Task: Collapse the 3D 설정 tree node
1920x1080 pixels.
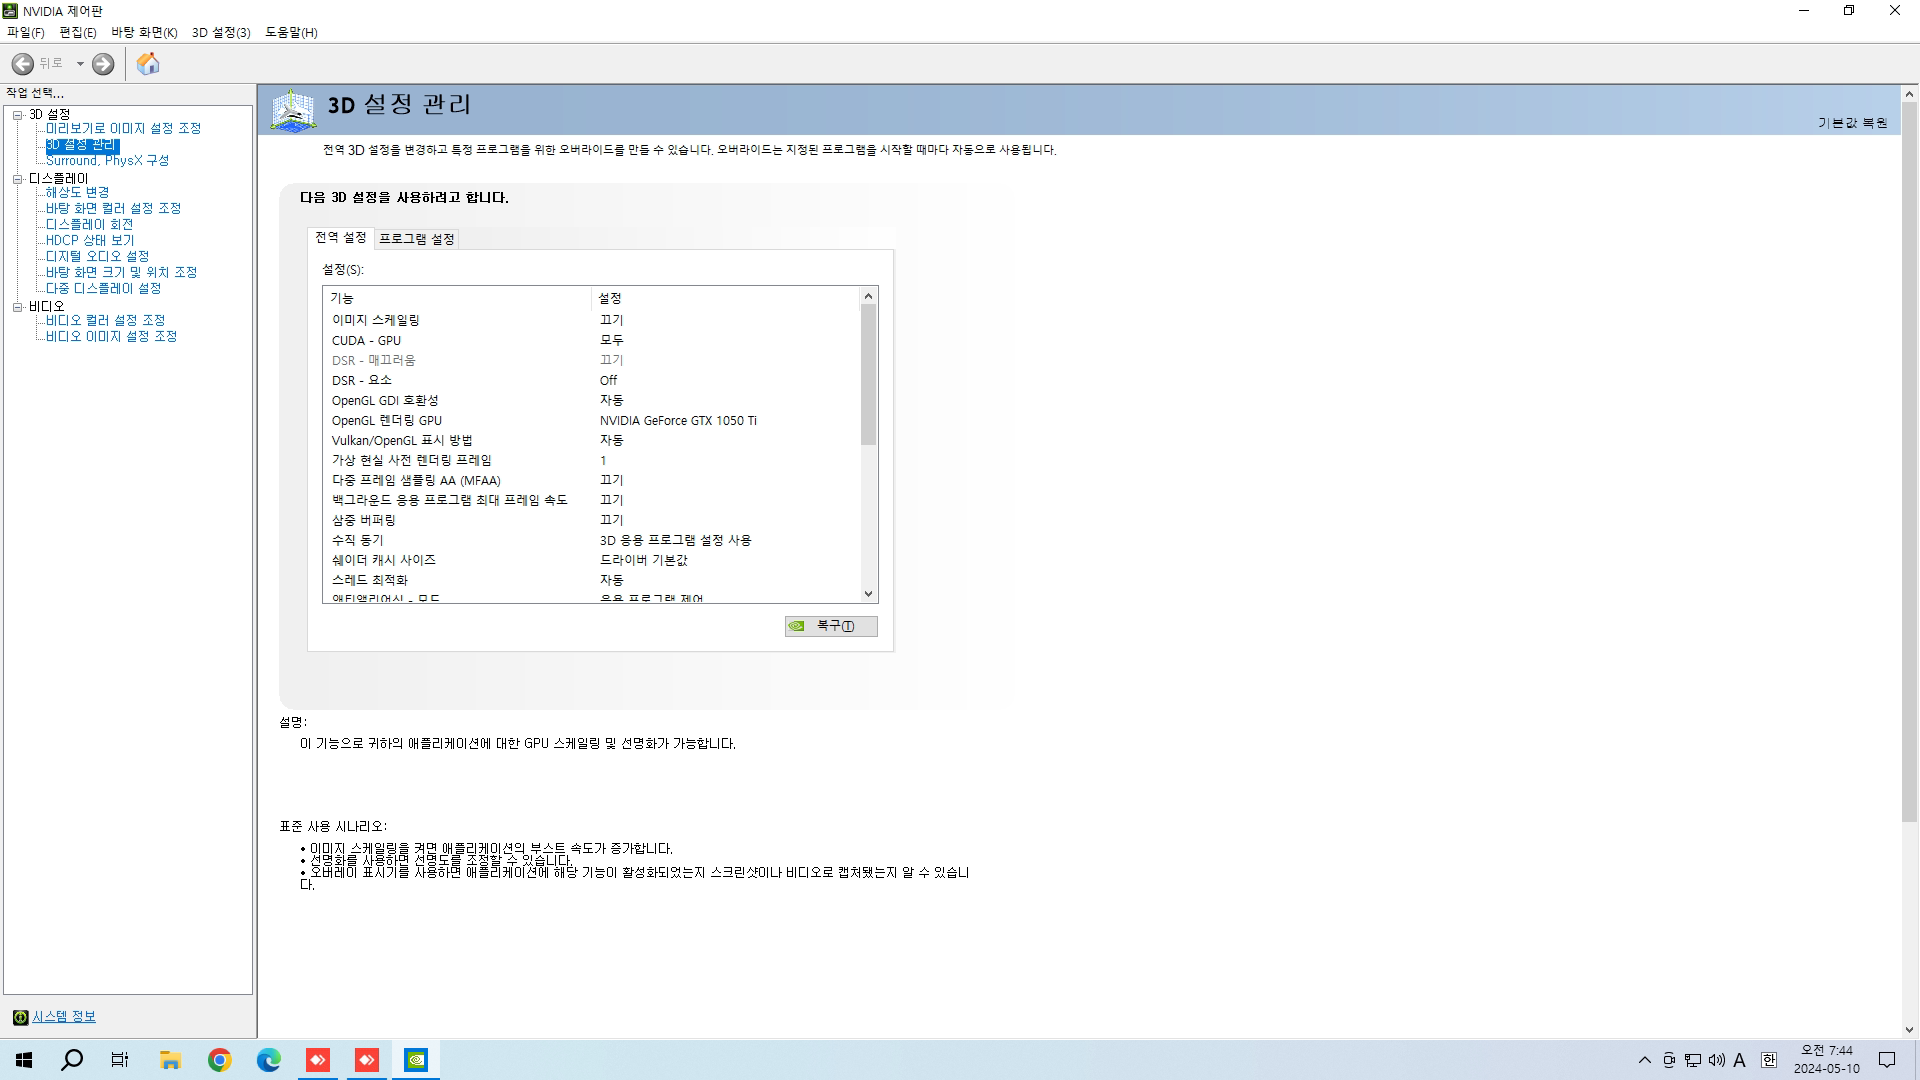Action: coord(17,115)
